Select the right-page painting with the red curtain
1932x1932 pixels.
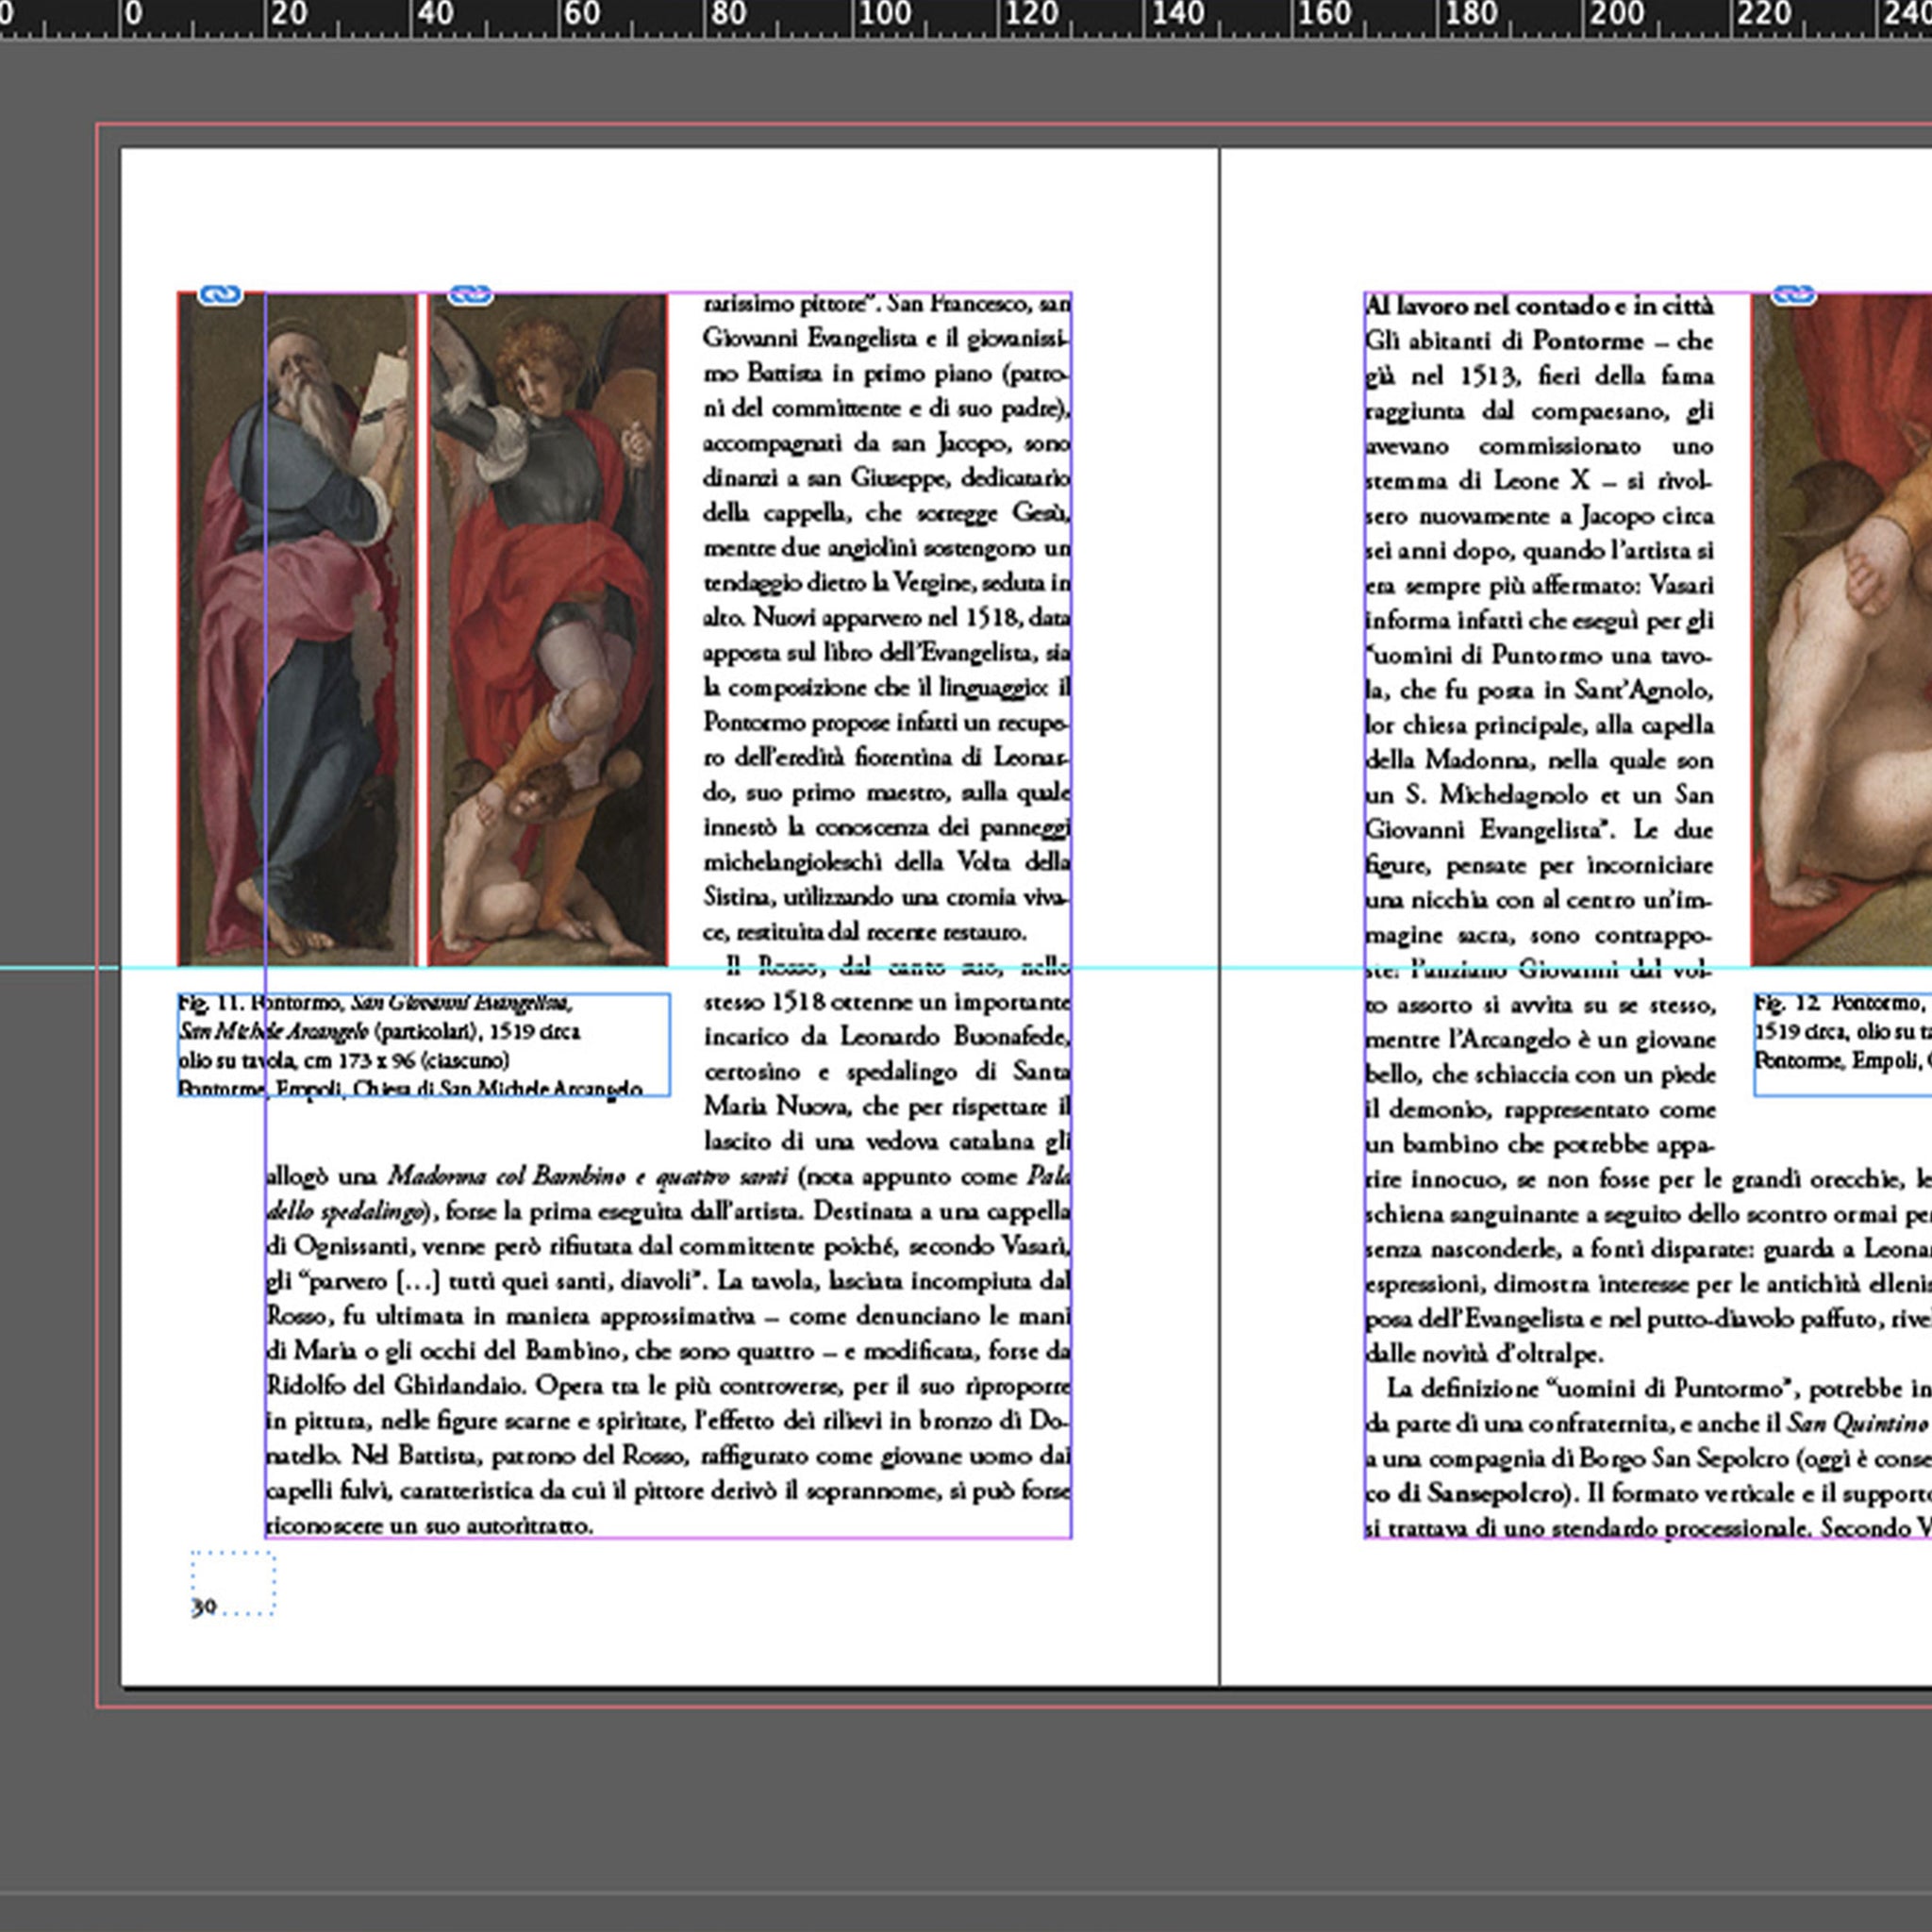click(1842, 629)
